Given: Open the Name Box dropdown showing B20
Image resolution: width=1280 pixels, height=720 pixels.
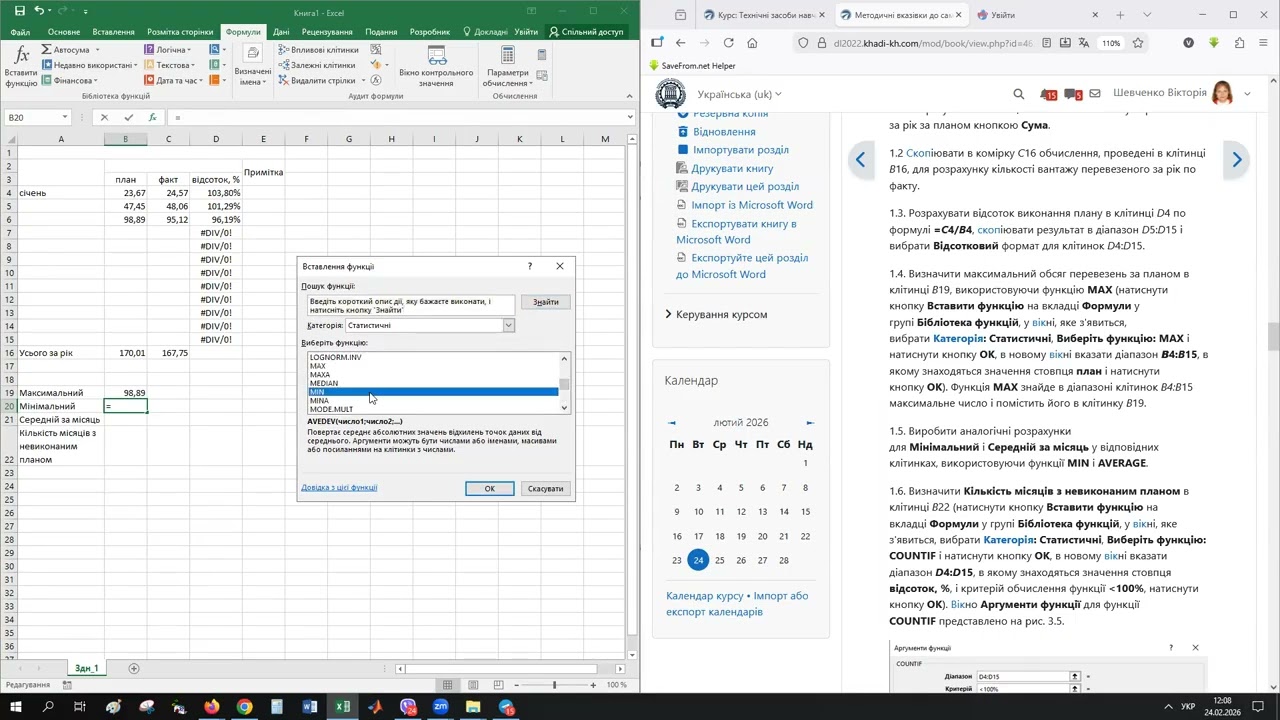Looking at the screenshot, I should 65,117.
